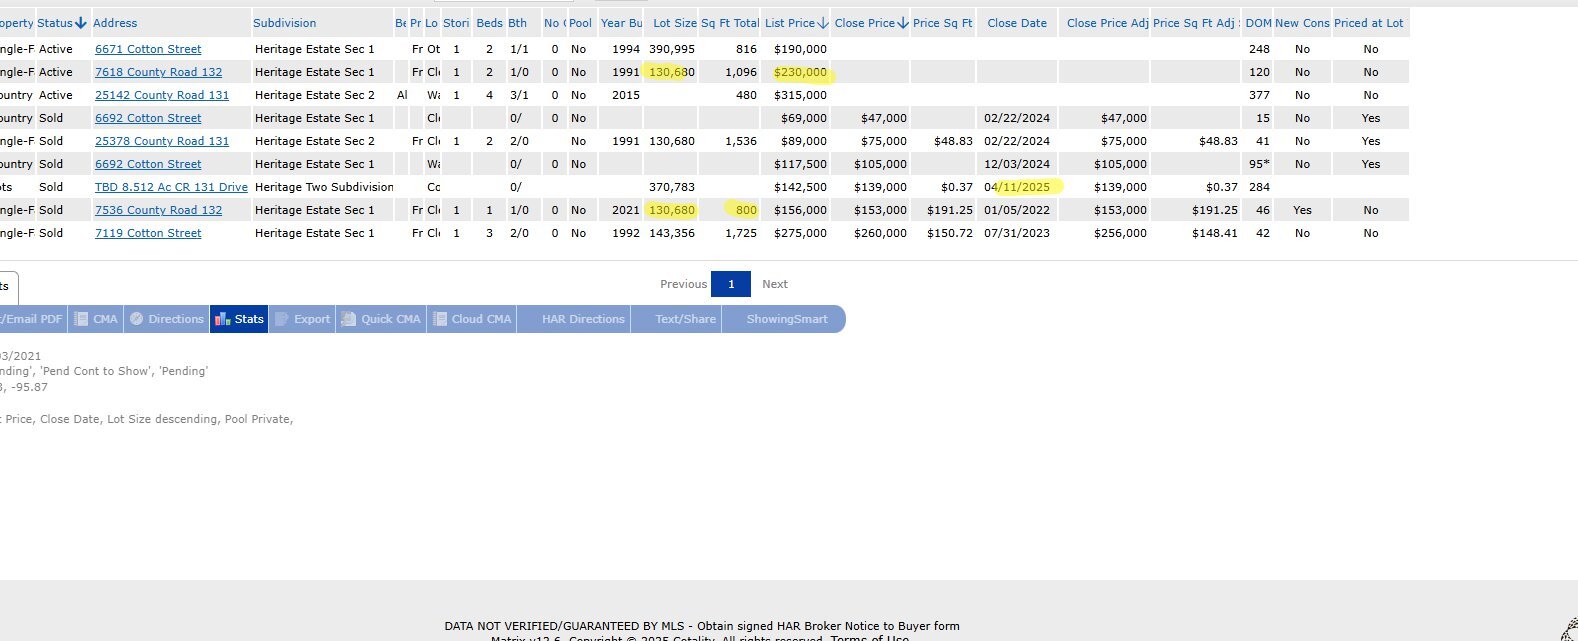The height and width of the screenshot is (641, 1578).
Task: Open the Stats chart icon button
Action: tap(222, 319)
